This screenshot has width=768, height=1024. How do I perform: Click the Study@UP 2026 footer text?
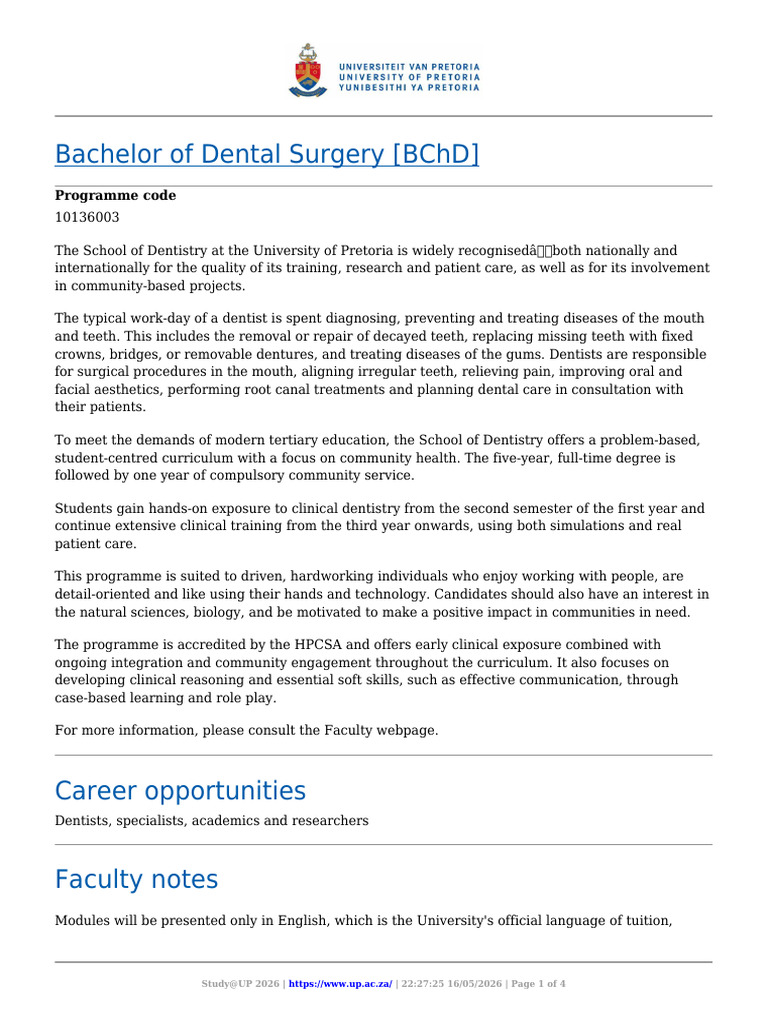[240, 984]
